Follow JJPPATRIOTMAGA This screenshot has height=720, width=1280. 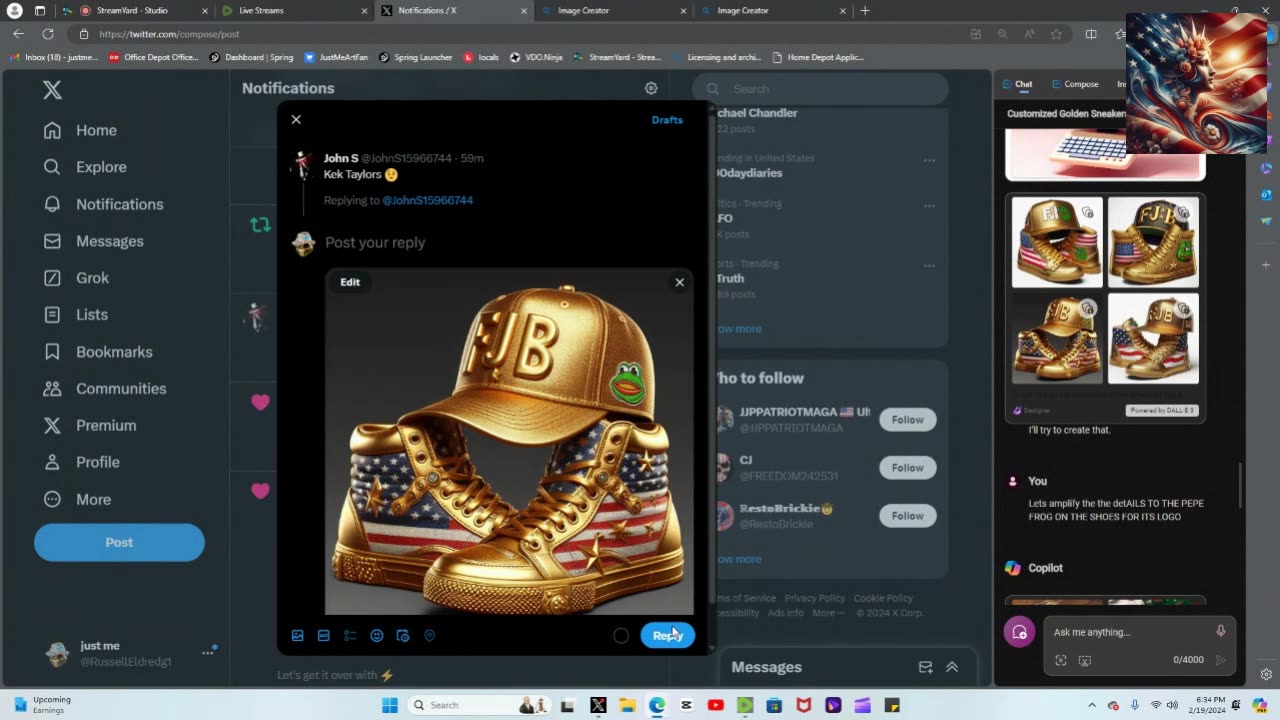907,420
